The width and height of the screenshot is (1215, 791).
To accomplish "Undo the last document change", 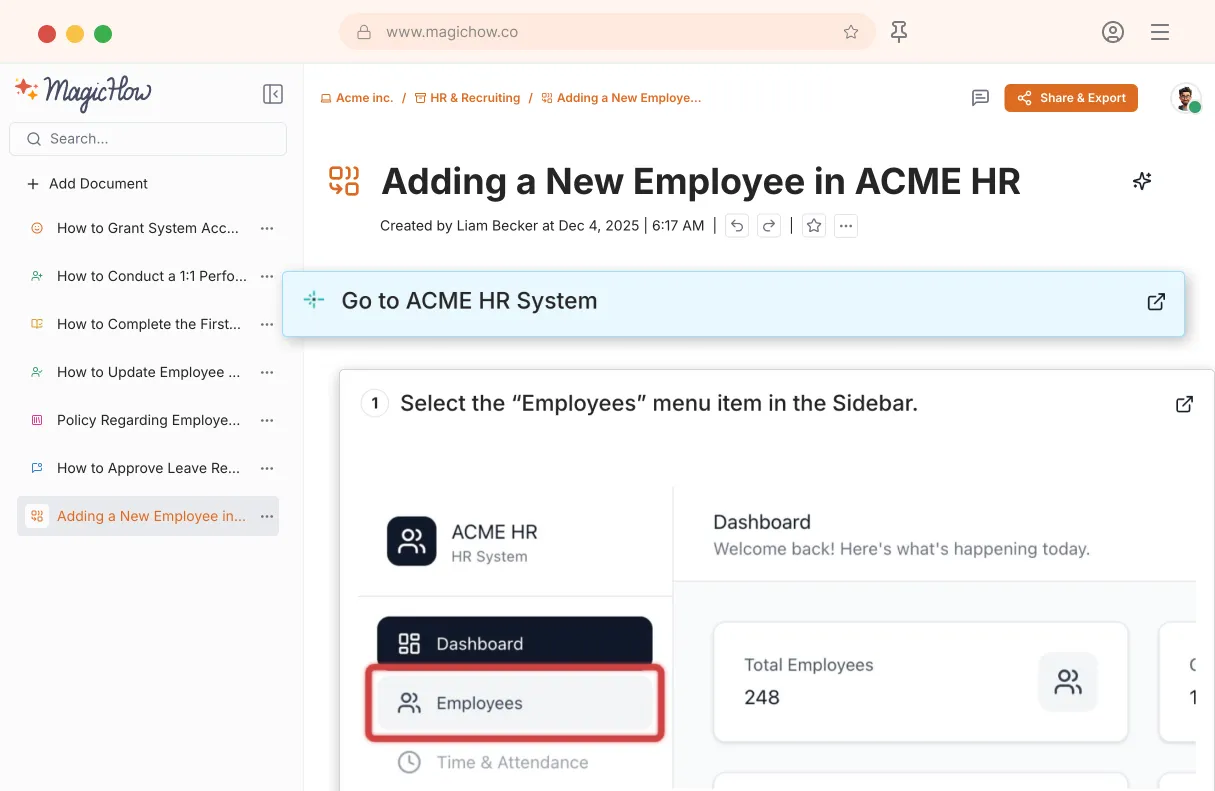I will (x=737, y=226).
